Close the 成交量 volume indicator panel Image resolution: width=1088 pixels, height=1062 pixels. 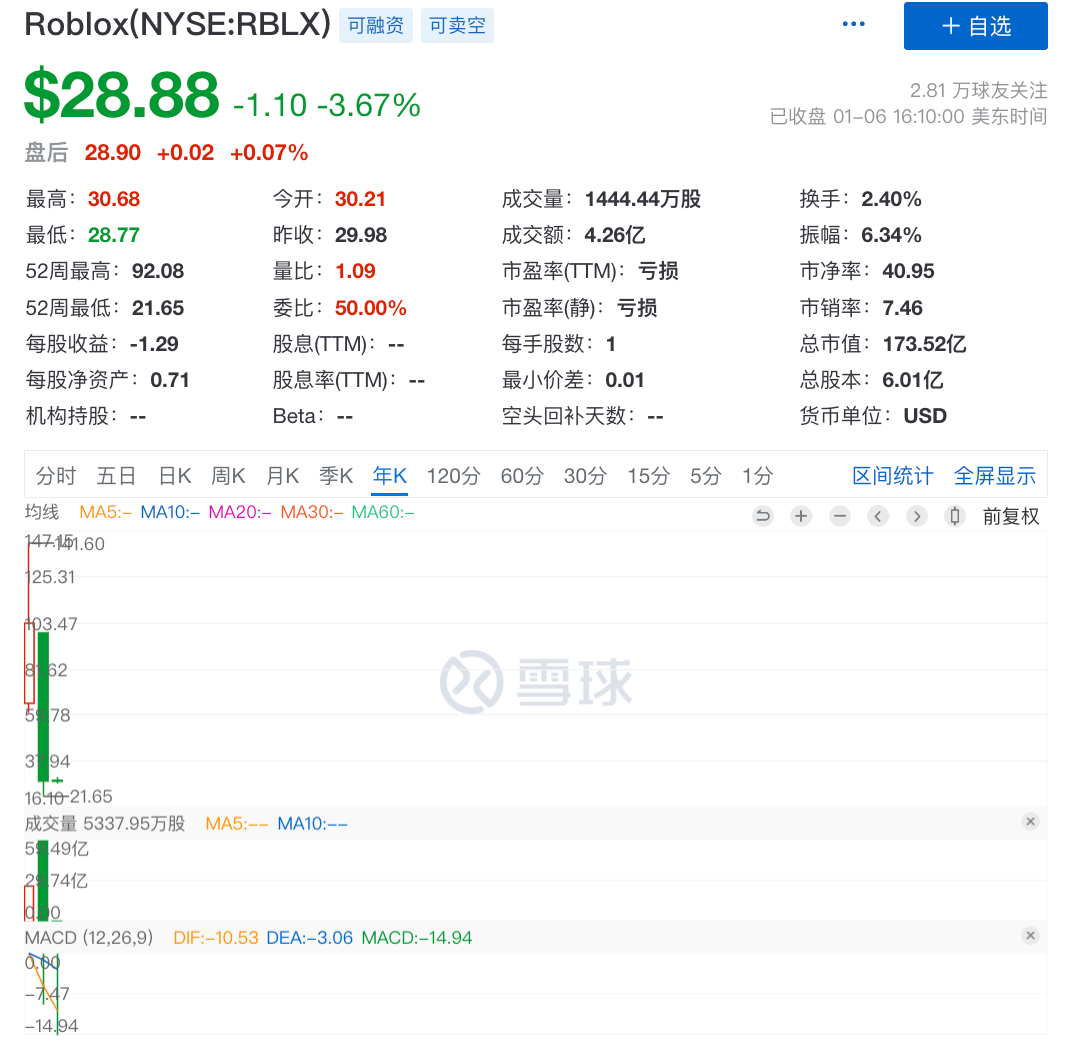(1030, 821)
